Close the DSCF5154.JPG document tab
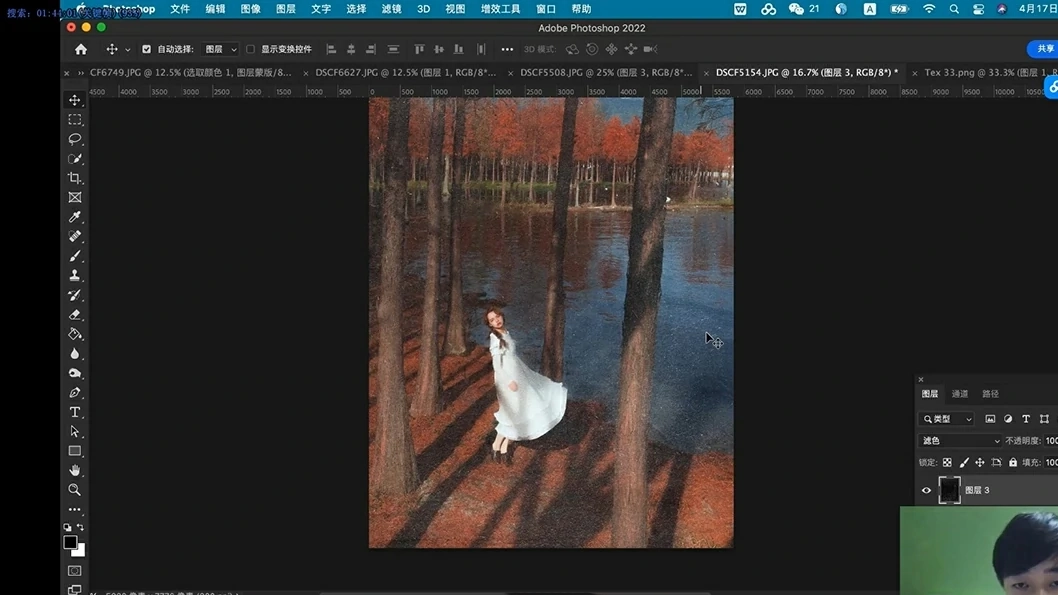 706,73
